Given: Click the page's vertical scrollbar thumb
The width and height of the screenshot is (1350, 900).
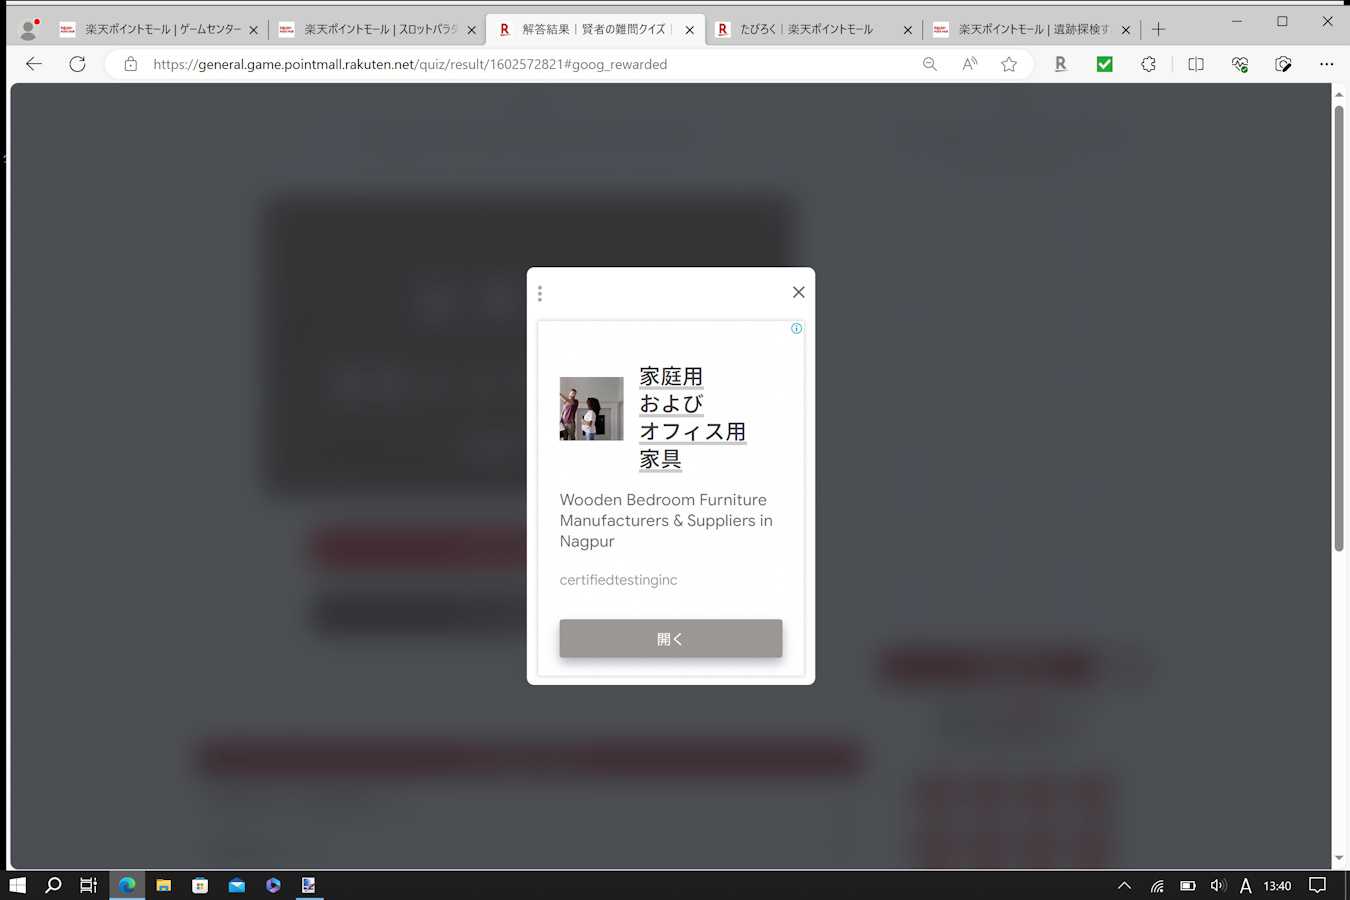Looking at the screenshot, I should pyautogui.click(x=1339, y=328).
